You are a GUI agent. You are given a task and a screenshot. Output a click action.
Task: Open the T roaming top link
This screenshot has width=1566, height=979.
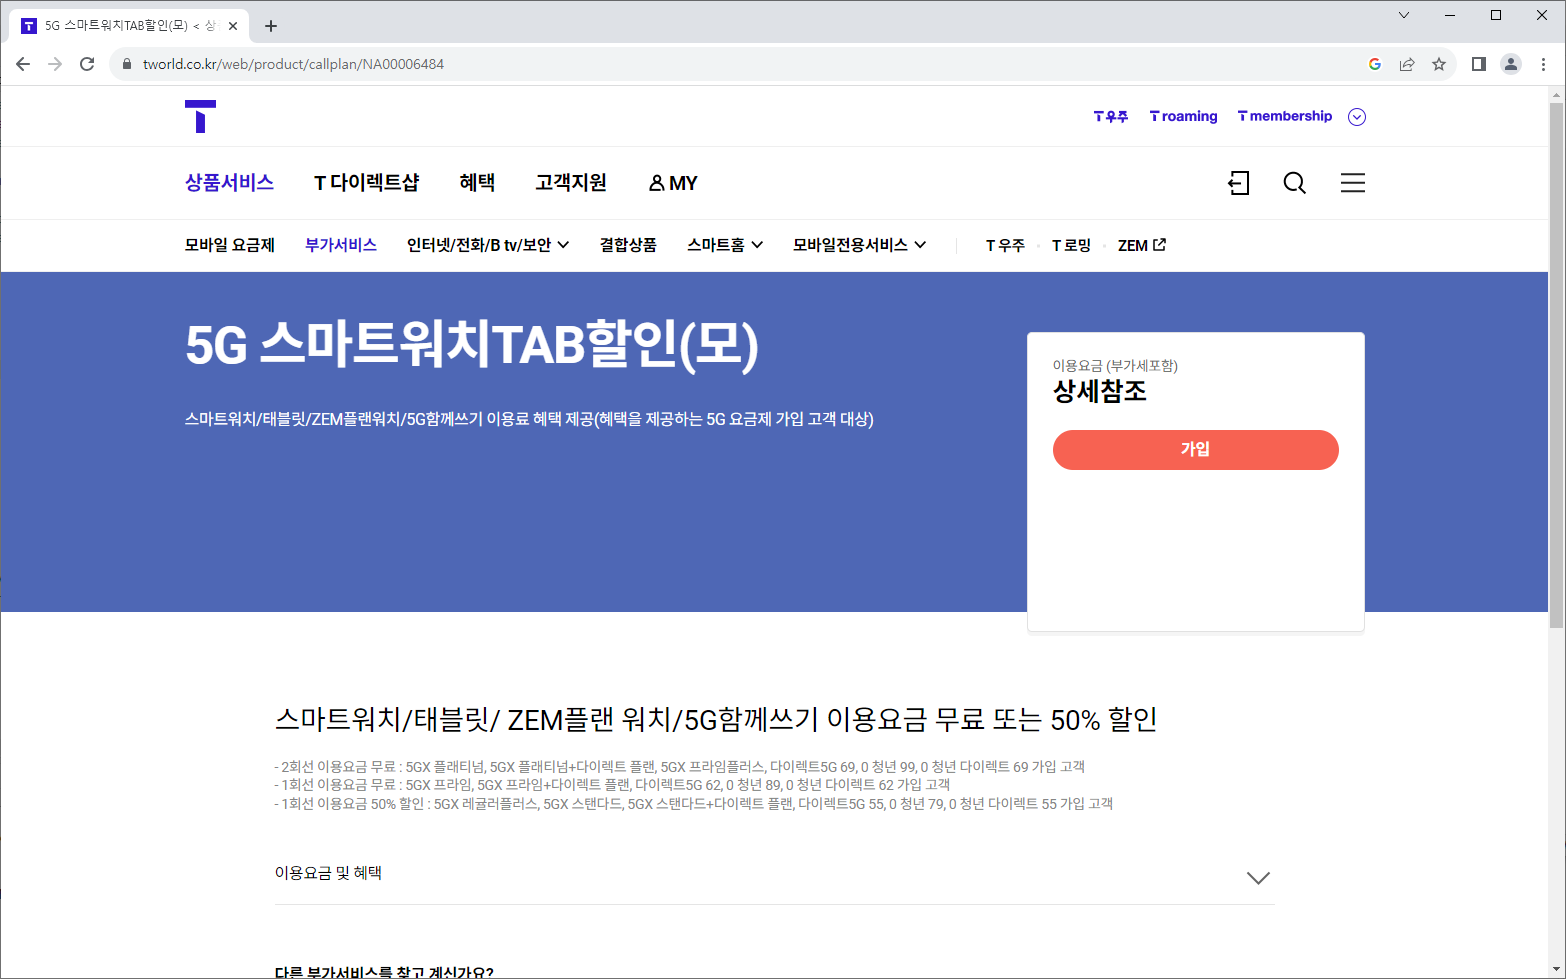tap(1184, 117)
